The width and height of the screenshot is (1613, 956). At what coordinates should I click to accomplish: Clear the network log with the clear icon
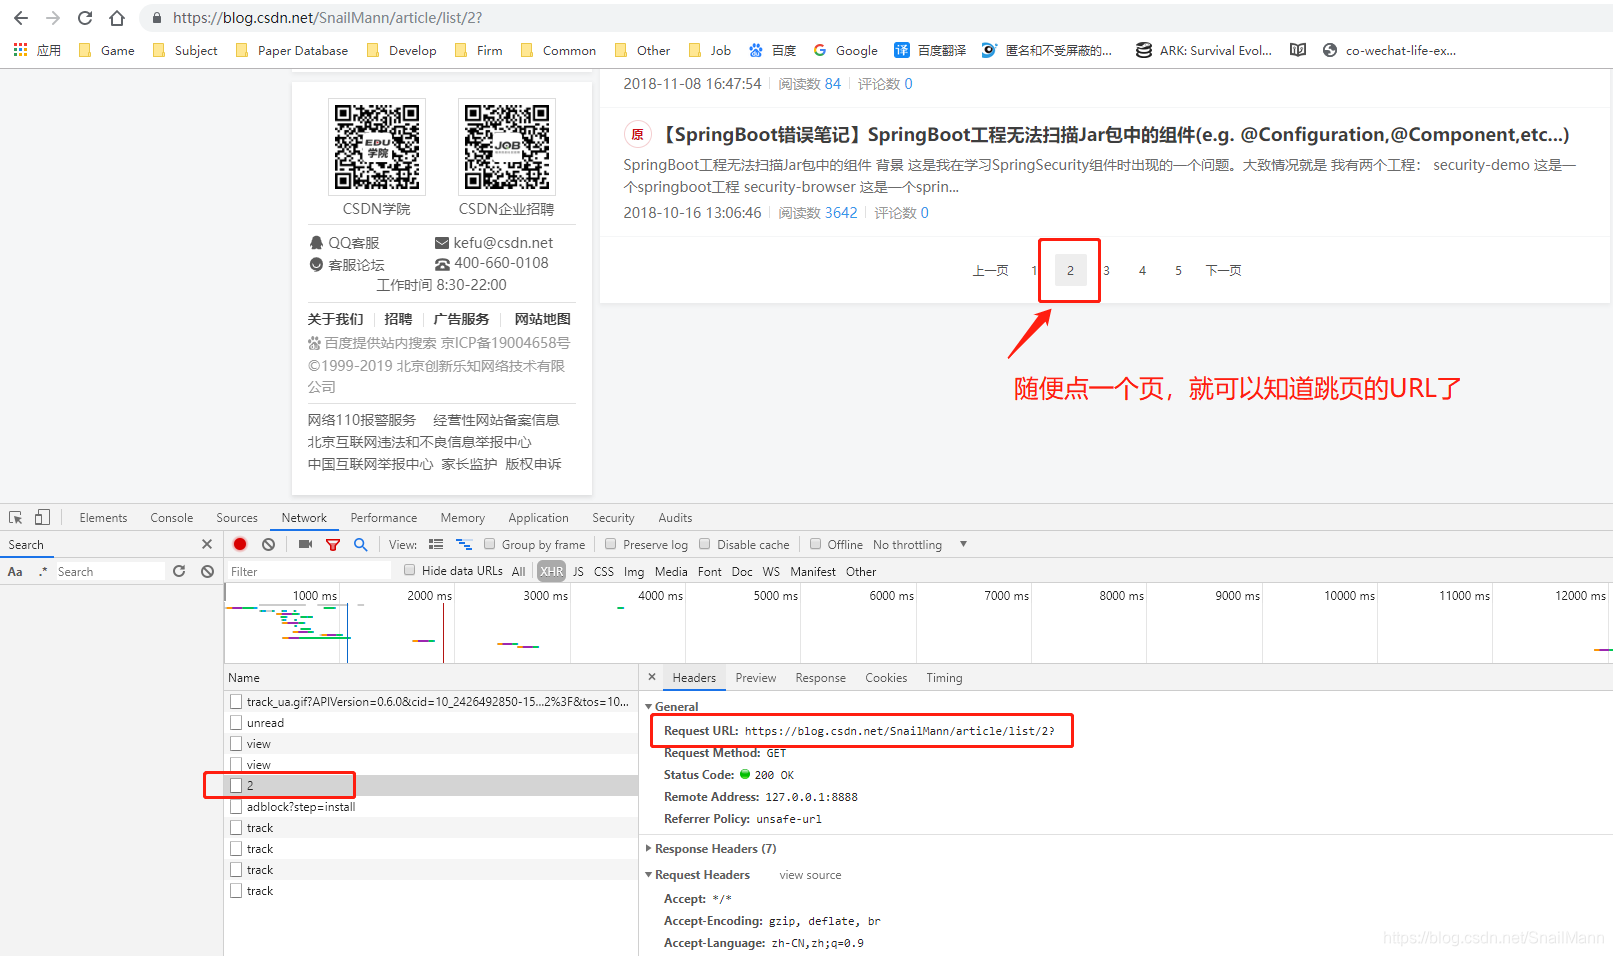[x=268, y=544]
